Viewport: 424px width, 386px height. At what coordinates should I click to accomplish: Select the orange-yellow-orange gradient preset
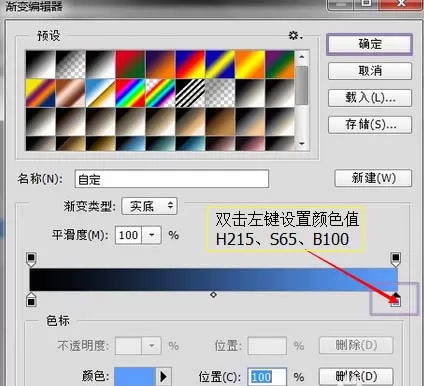[250, 64]
